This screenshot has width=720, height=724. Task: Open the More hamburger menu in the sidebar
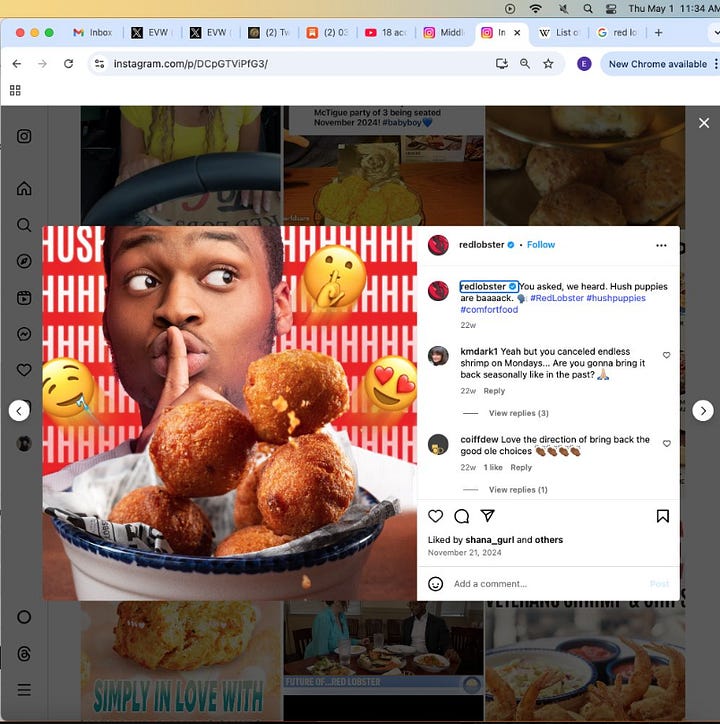[x=24, y=690]
